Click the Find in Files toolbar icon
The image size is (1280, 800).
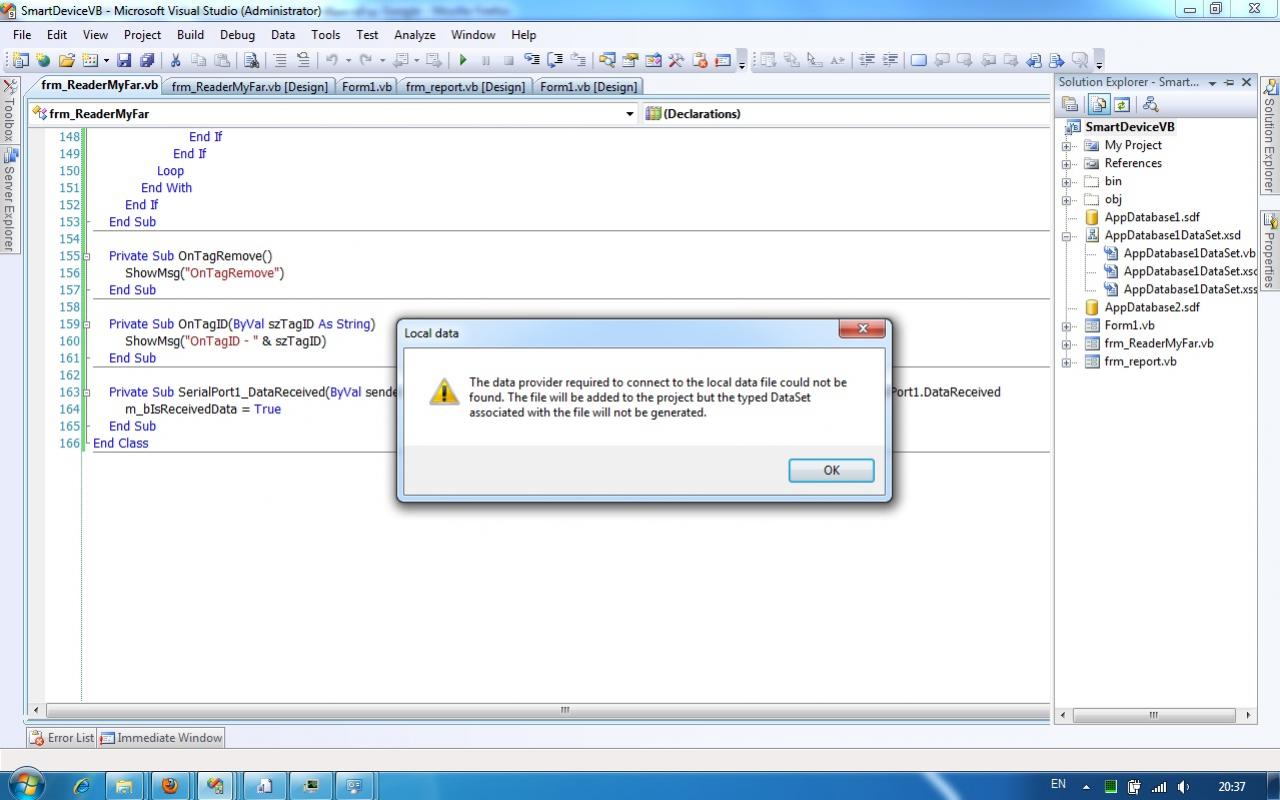pyautogui.click(x=251, y=60)
